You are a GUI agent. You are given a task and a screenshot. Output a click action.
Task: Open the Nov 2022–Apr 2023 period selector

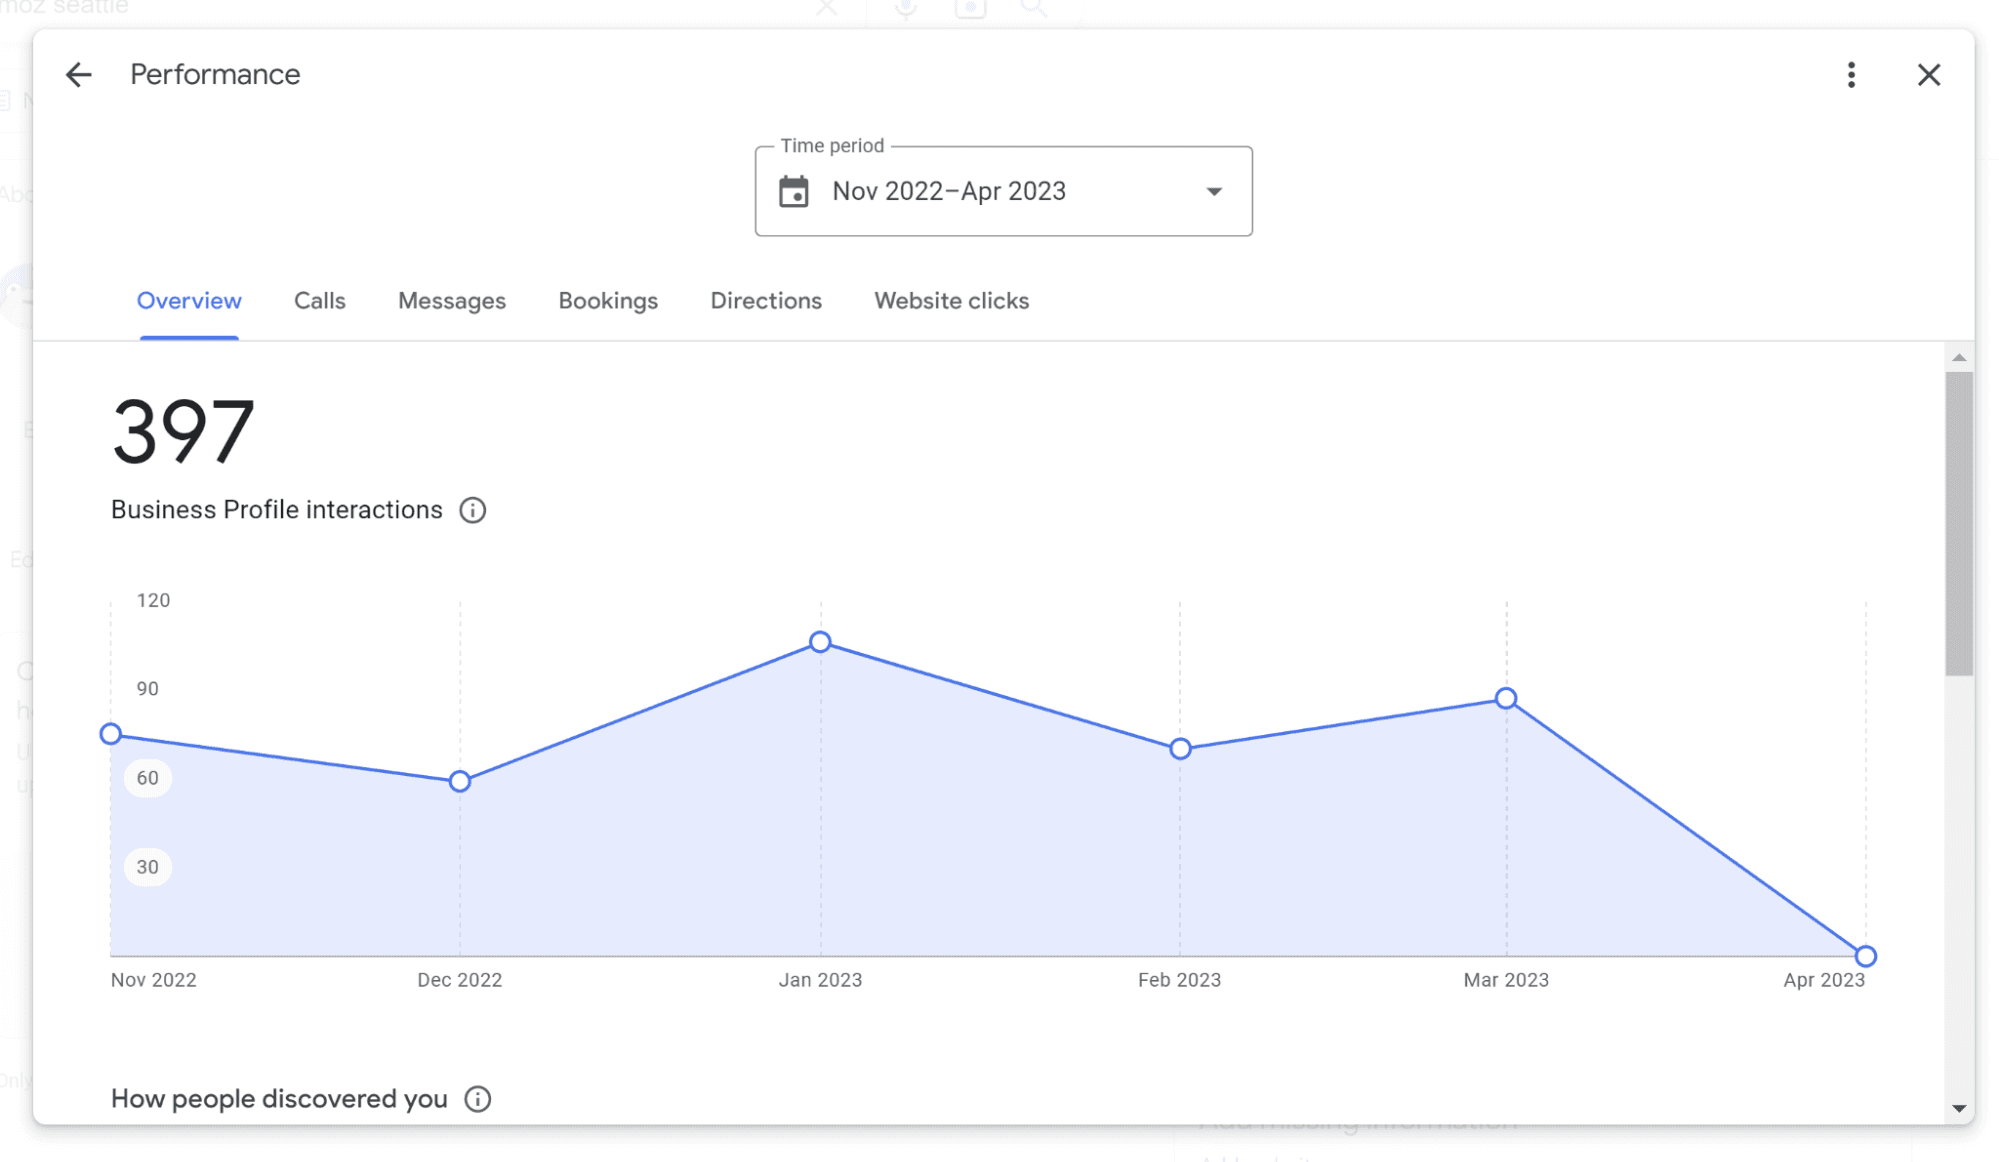tap(1002, 191)
